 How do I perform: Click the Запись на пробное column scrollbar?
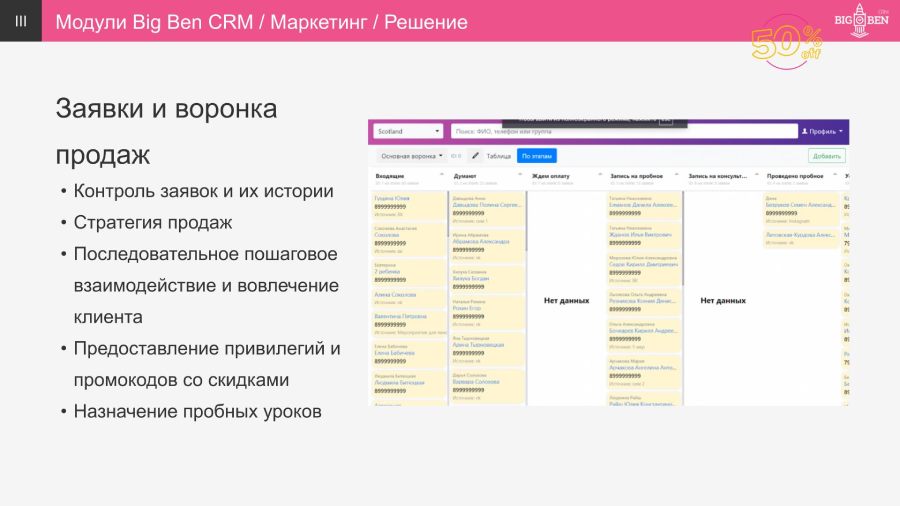click(682, 238)
